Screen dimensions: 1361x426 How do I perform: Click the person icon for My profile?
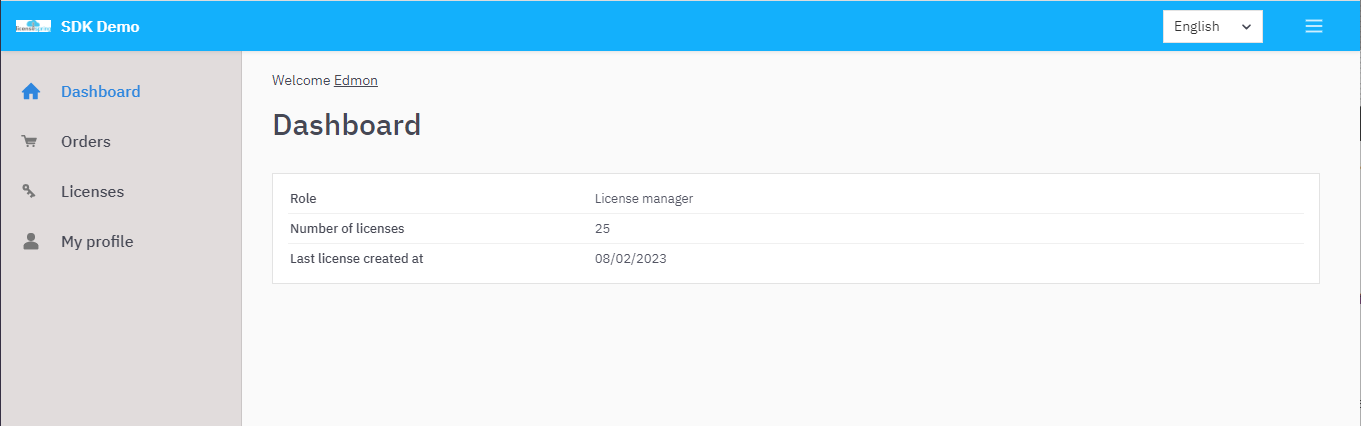tap(31, 242)
